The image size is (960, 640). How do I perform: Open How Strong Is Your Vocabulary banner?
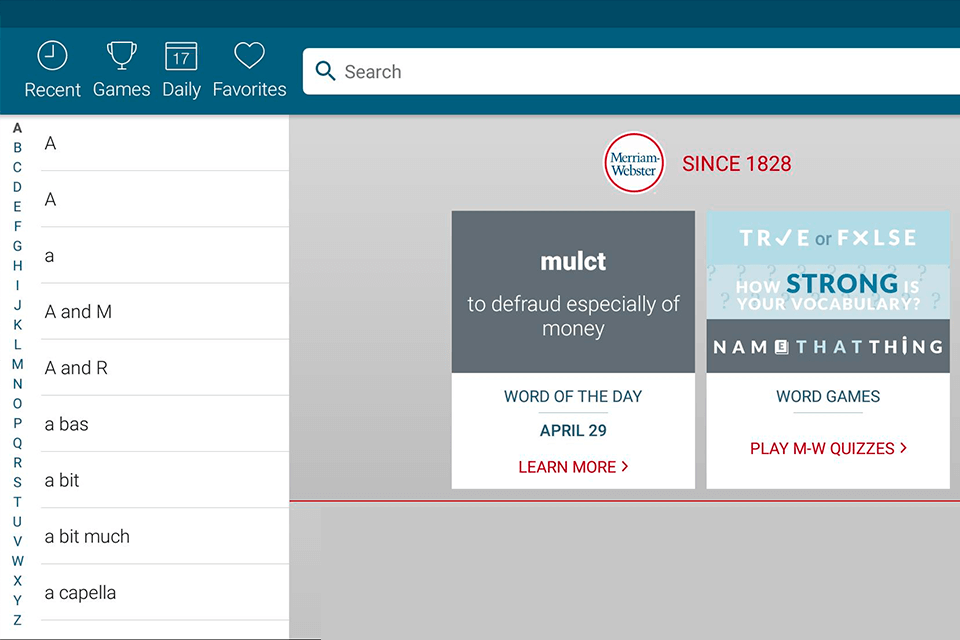[828, 292]
